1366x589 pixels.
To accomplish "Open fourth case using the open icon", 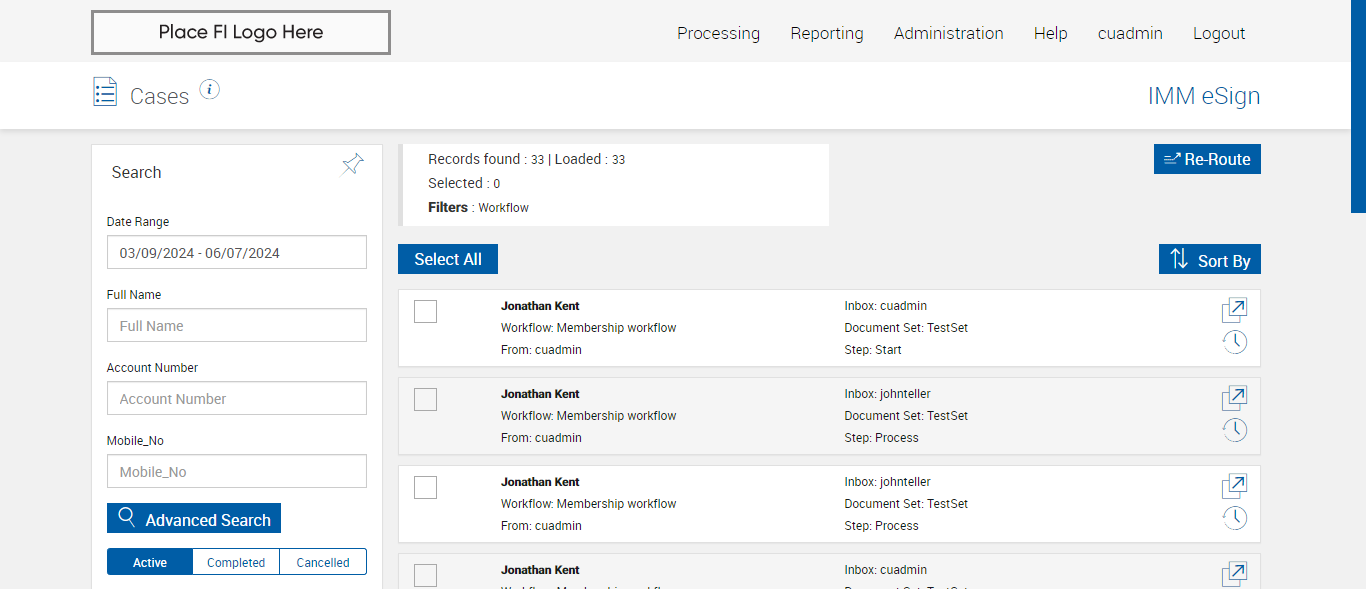I will pos(1234,574).
